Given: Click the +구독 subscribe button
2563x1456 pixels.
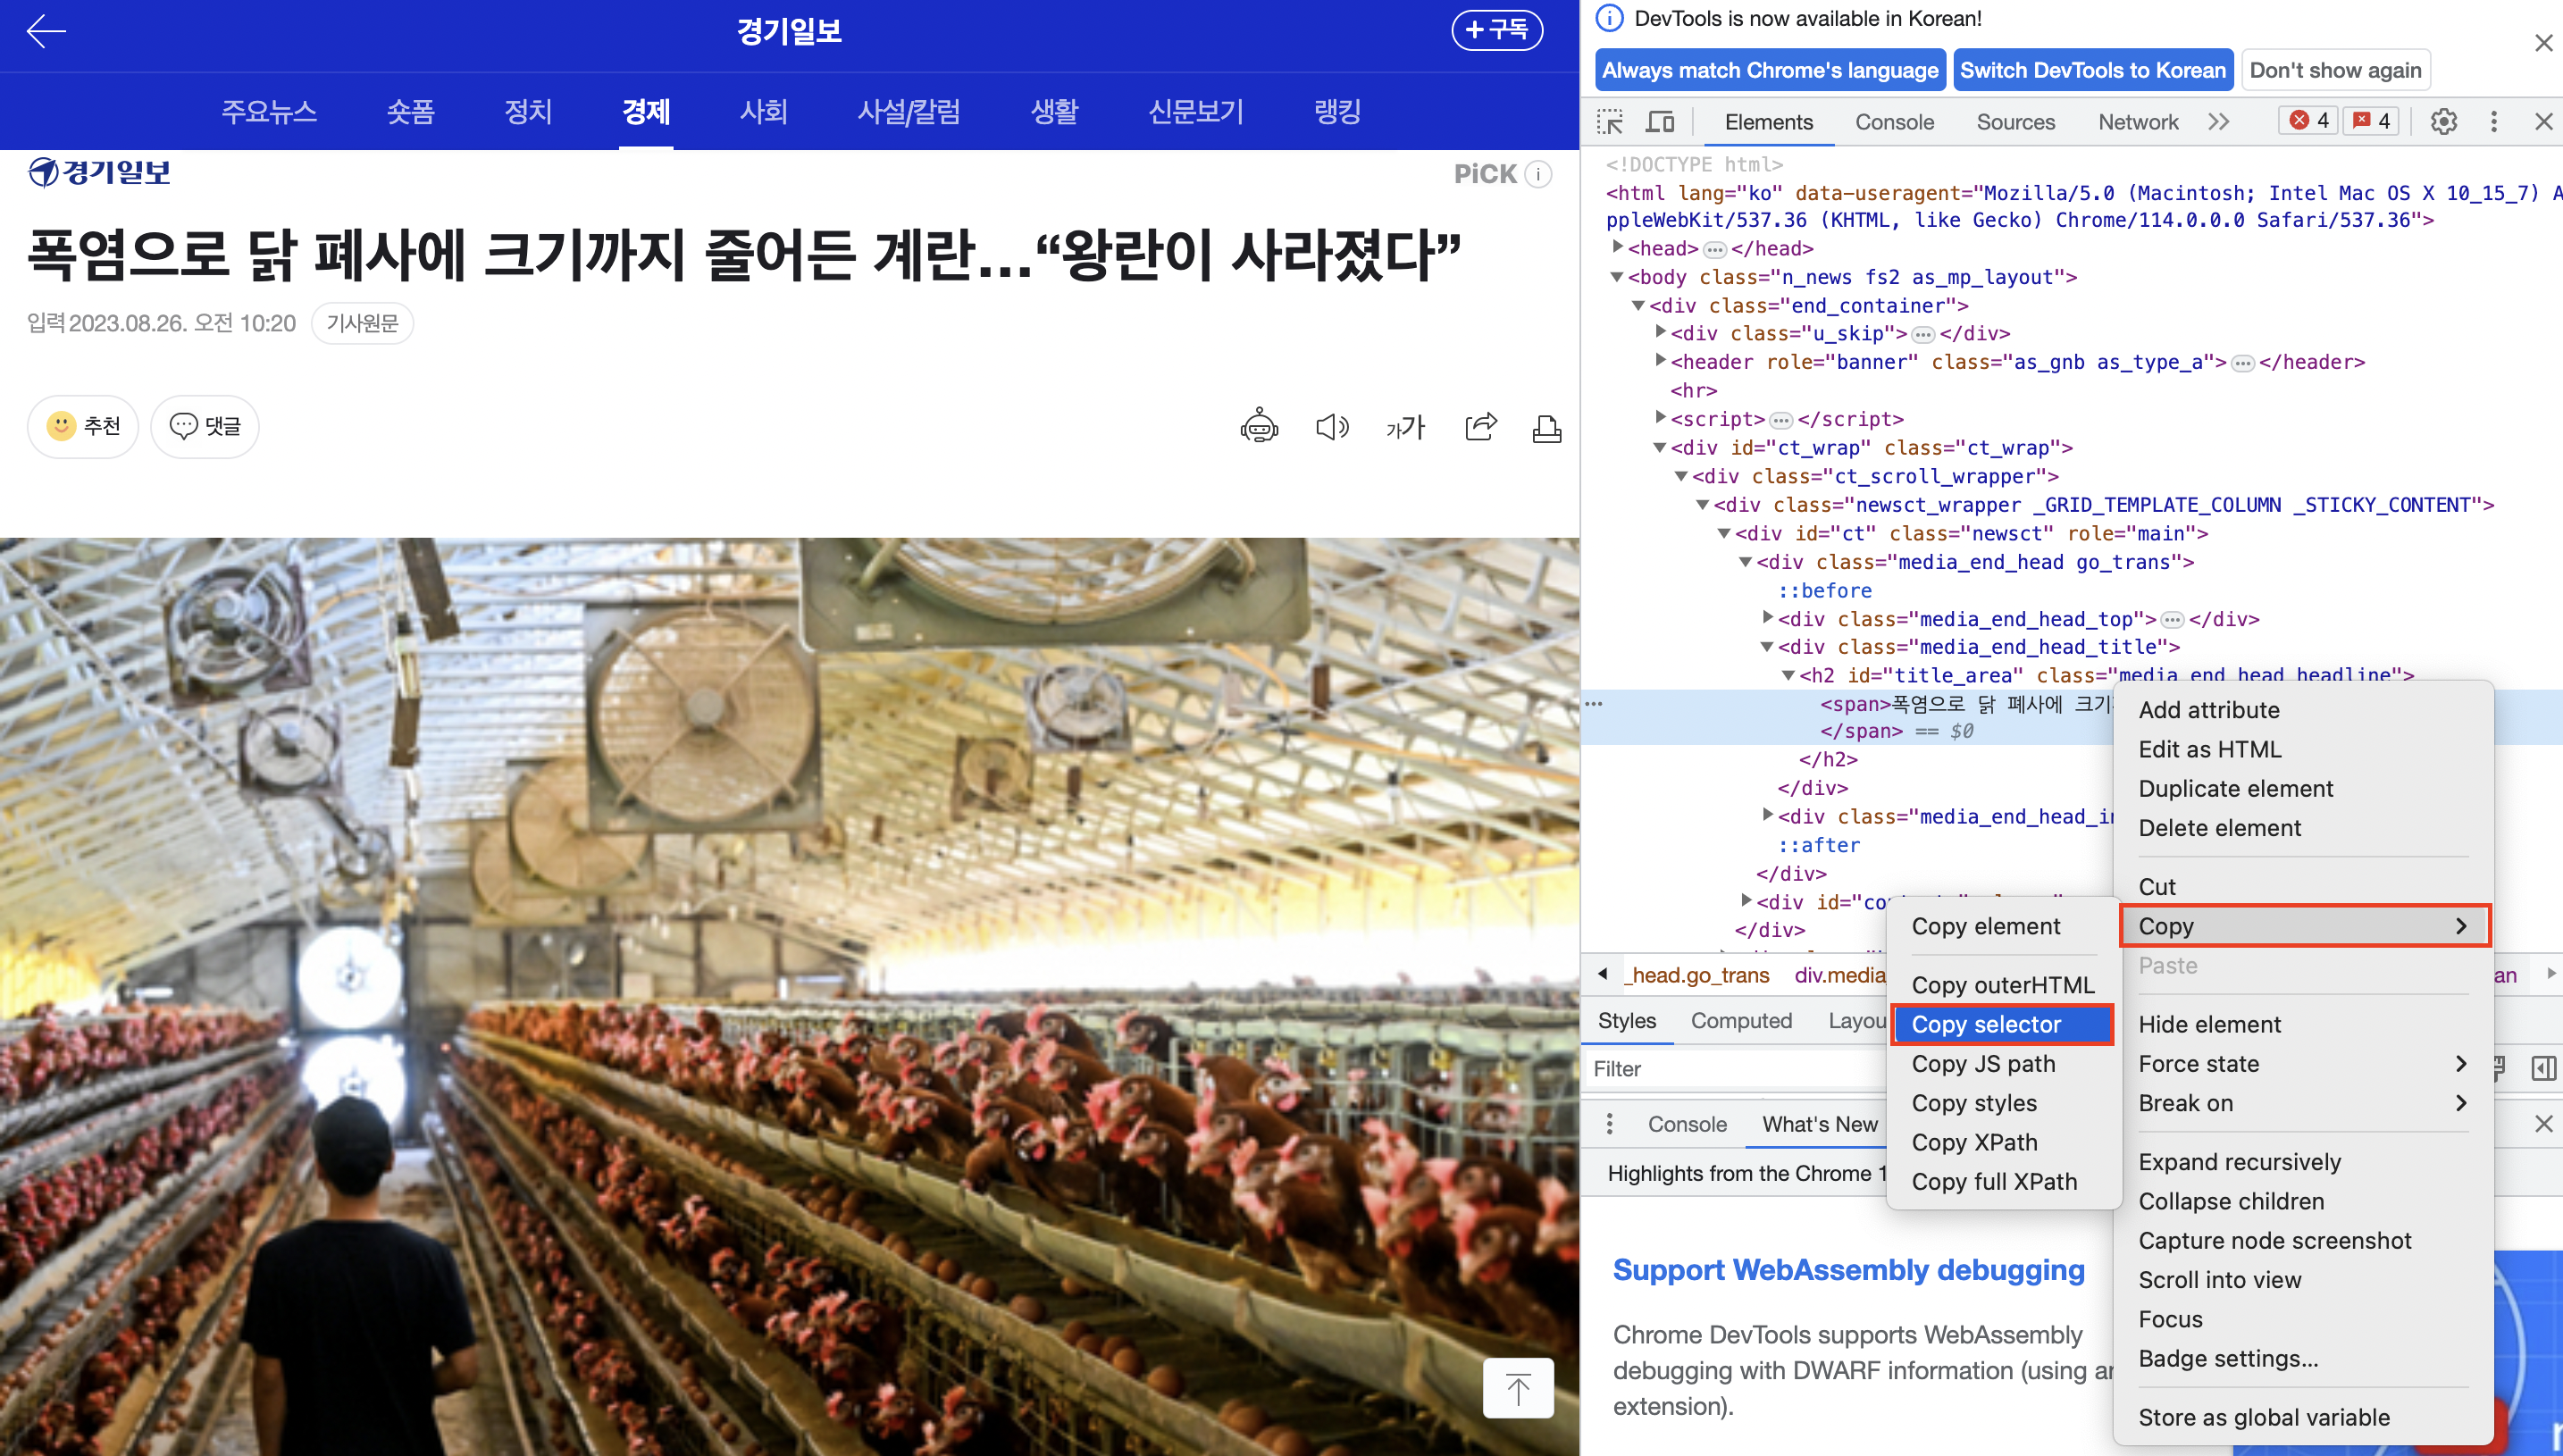Looking at the screenshot, I should point(1496,30).
